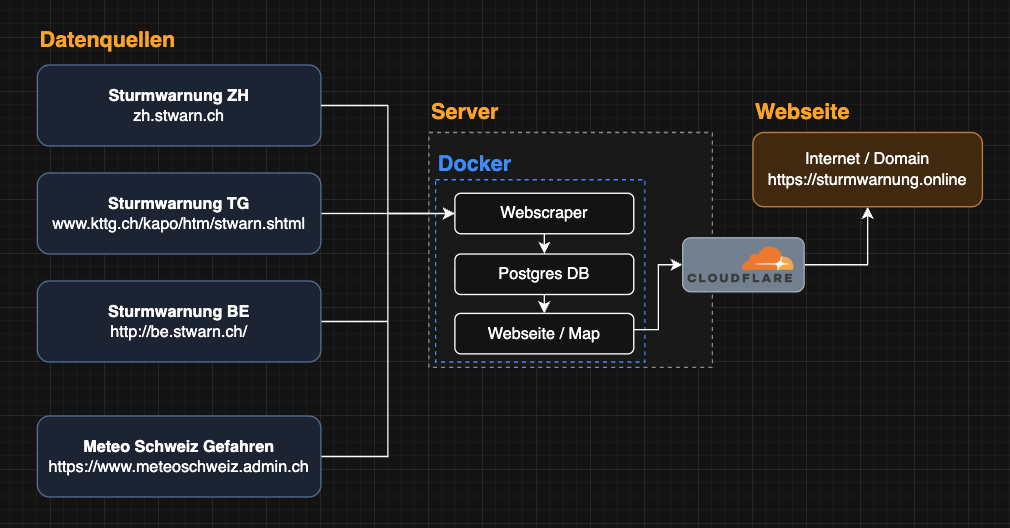Select the Sturmwarnung BE data source box

(179, 321)
